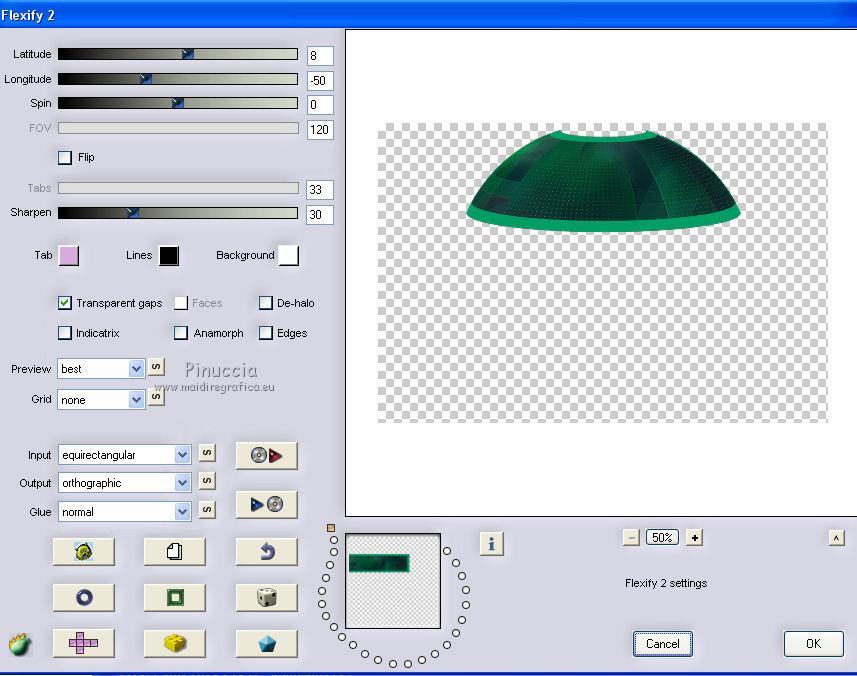Click the S button next to Output
This screenshot has width=857, height=676.
207,481
